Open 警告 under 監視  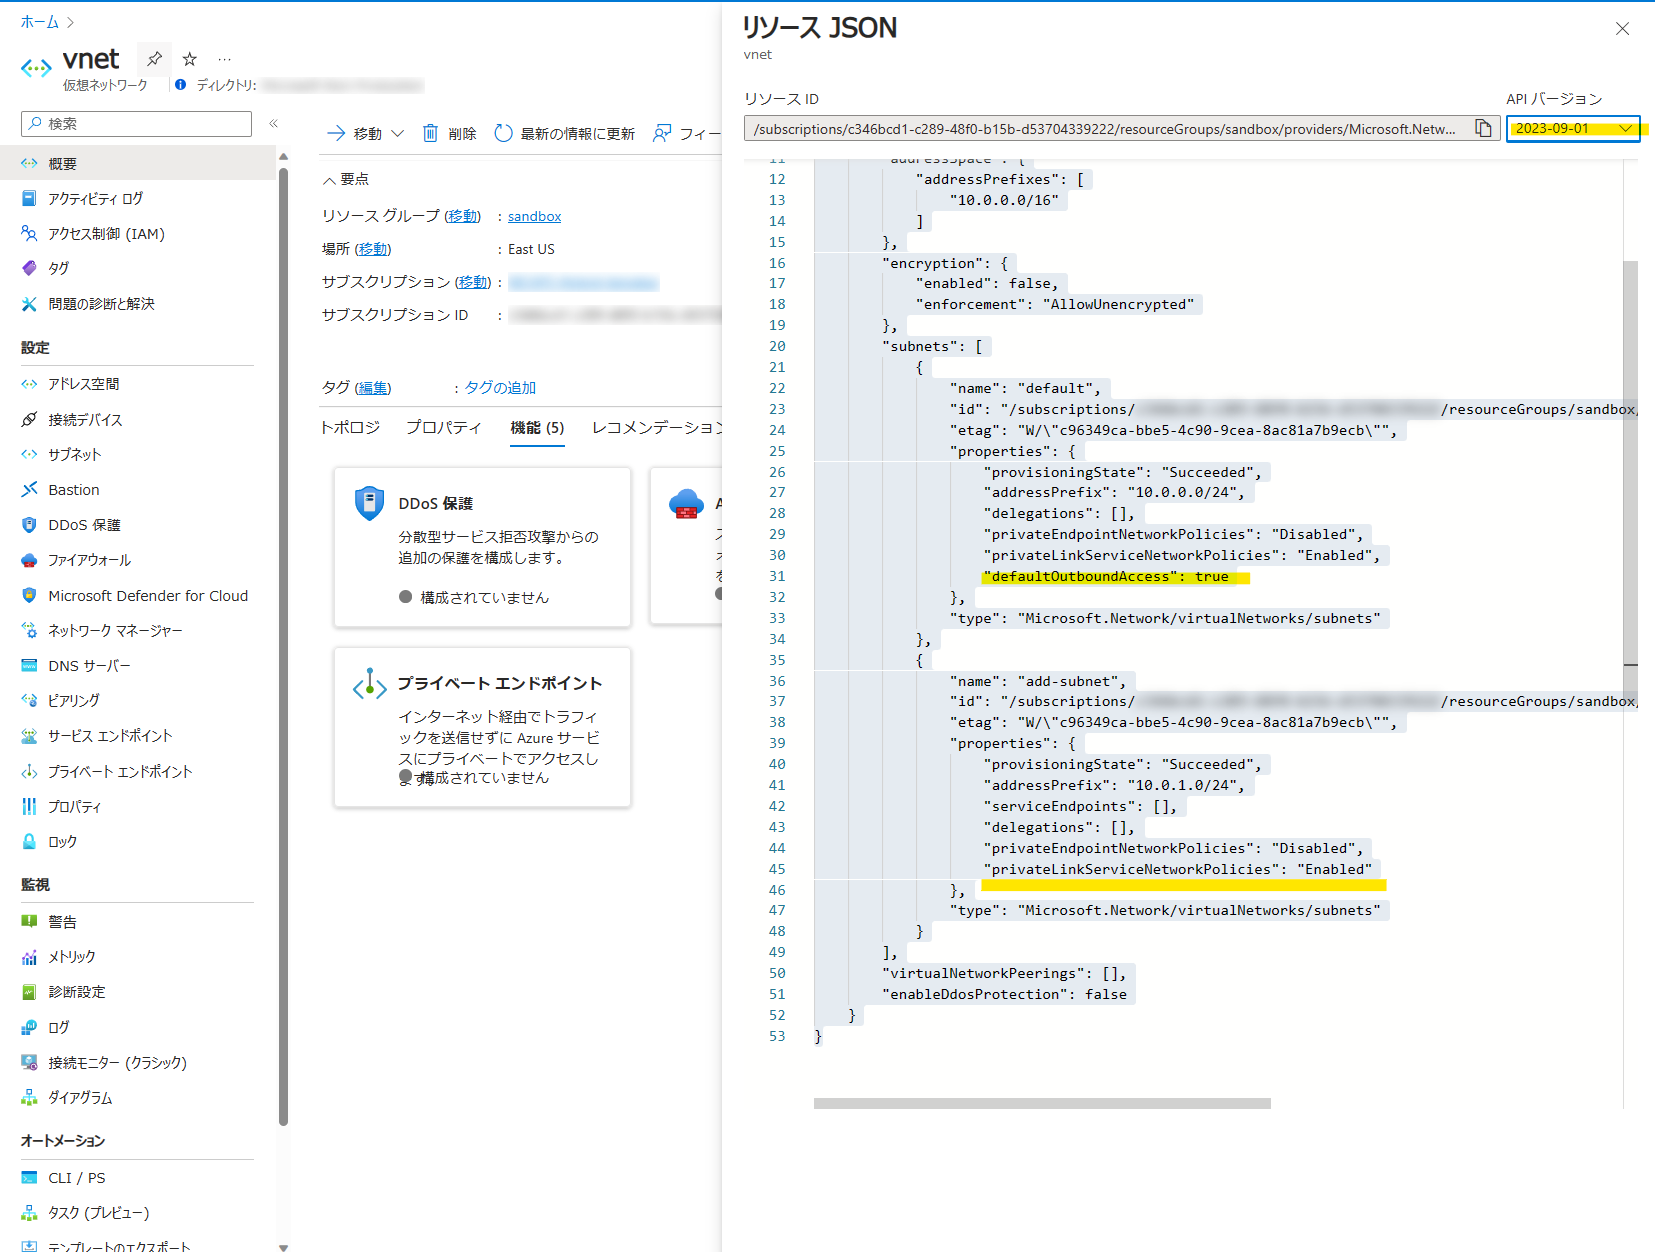pos(62,921)
